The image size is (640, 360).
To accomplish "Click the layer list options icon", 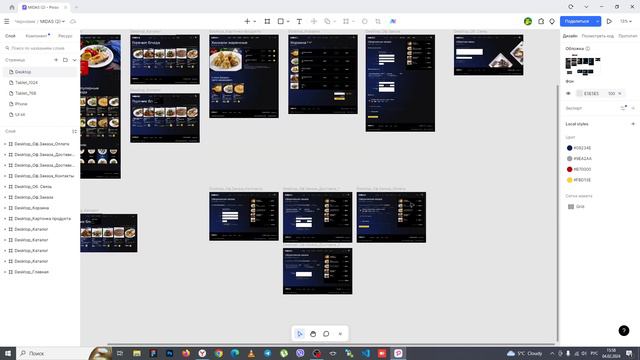I will [74, 131].
